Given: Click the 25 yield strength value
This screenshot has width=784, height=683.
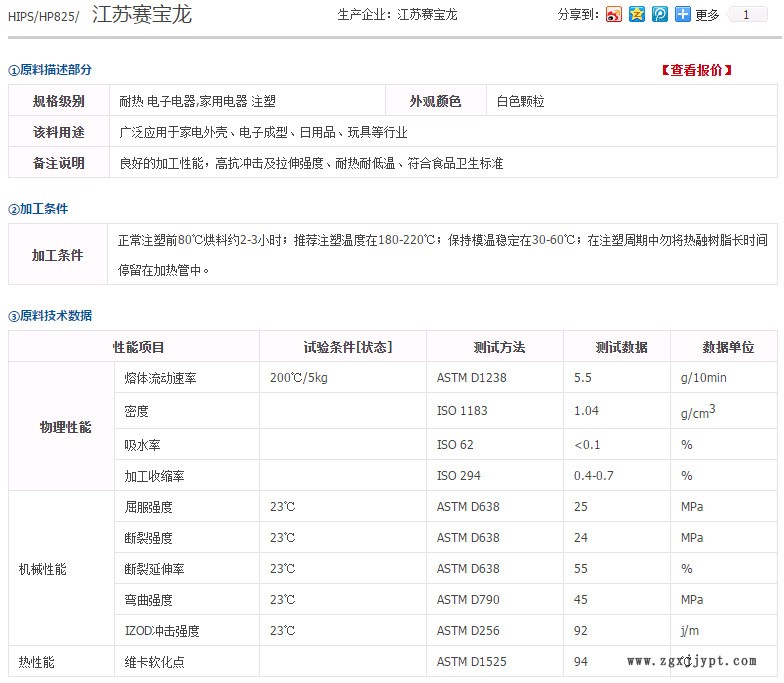Looking at the screenshot, I should pos(580,506).
